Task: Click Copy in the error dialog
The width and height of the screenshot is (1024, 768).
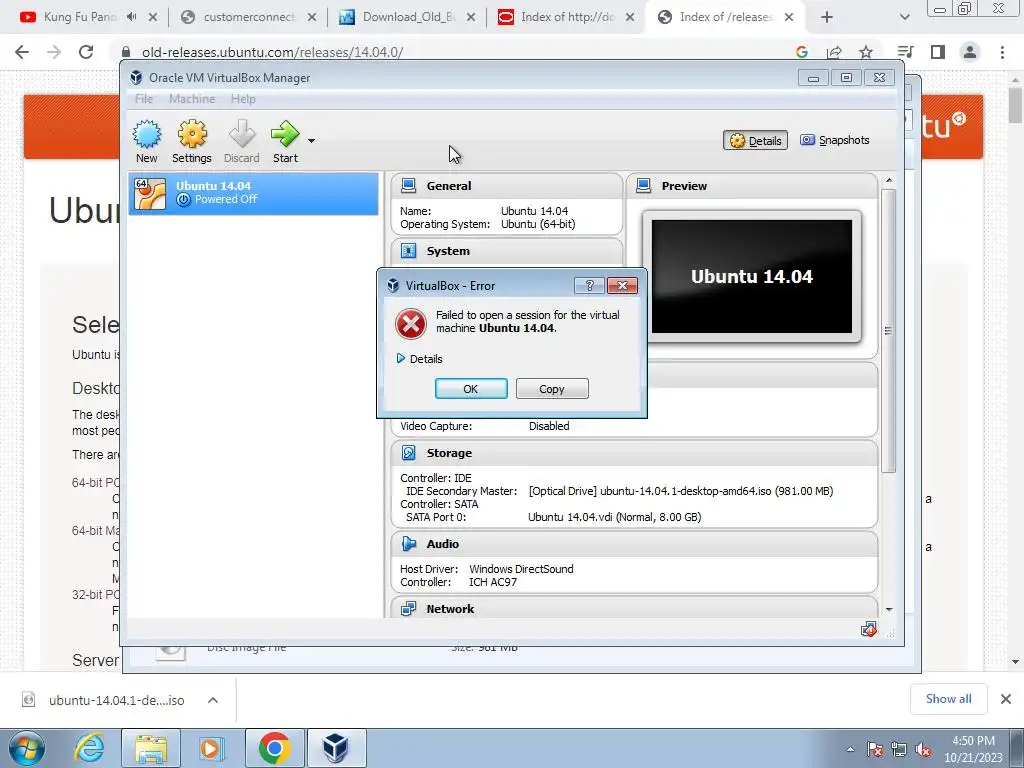Action: (552, 389)
